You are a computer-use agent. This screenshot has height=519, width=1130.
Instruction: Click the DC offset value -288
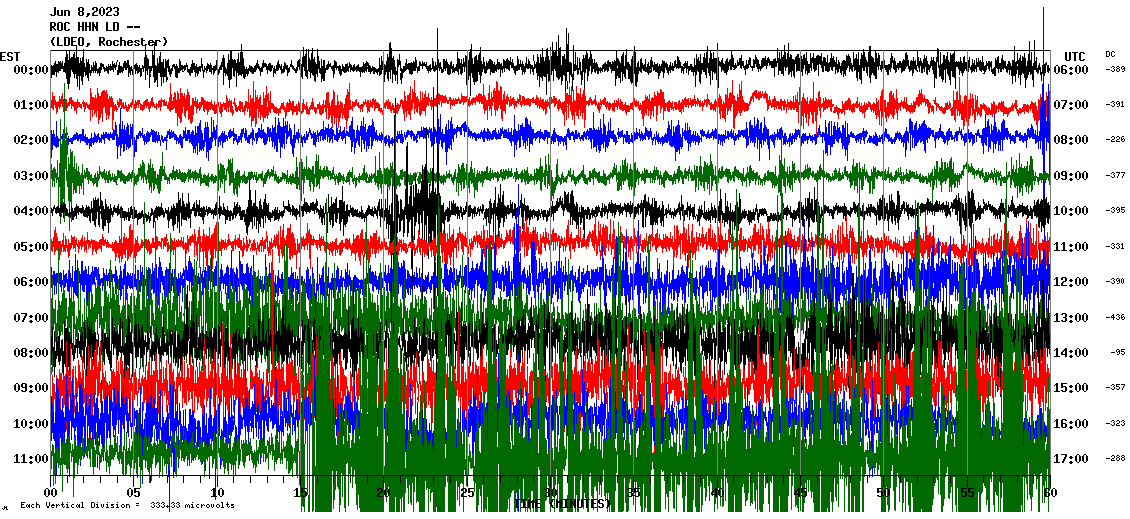tap(1114, 458)
